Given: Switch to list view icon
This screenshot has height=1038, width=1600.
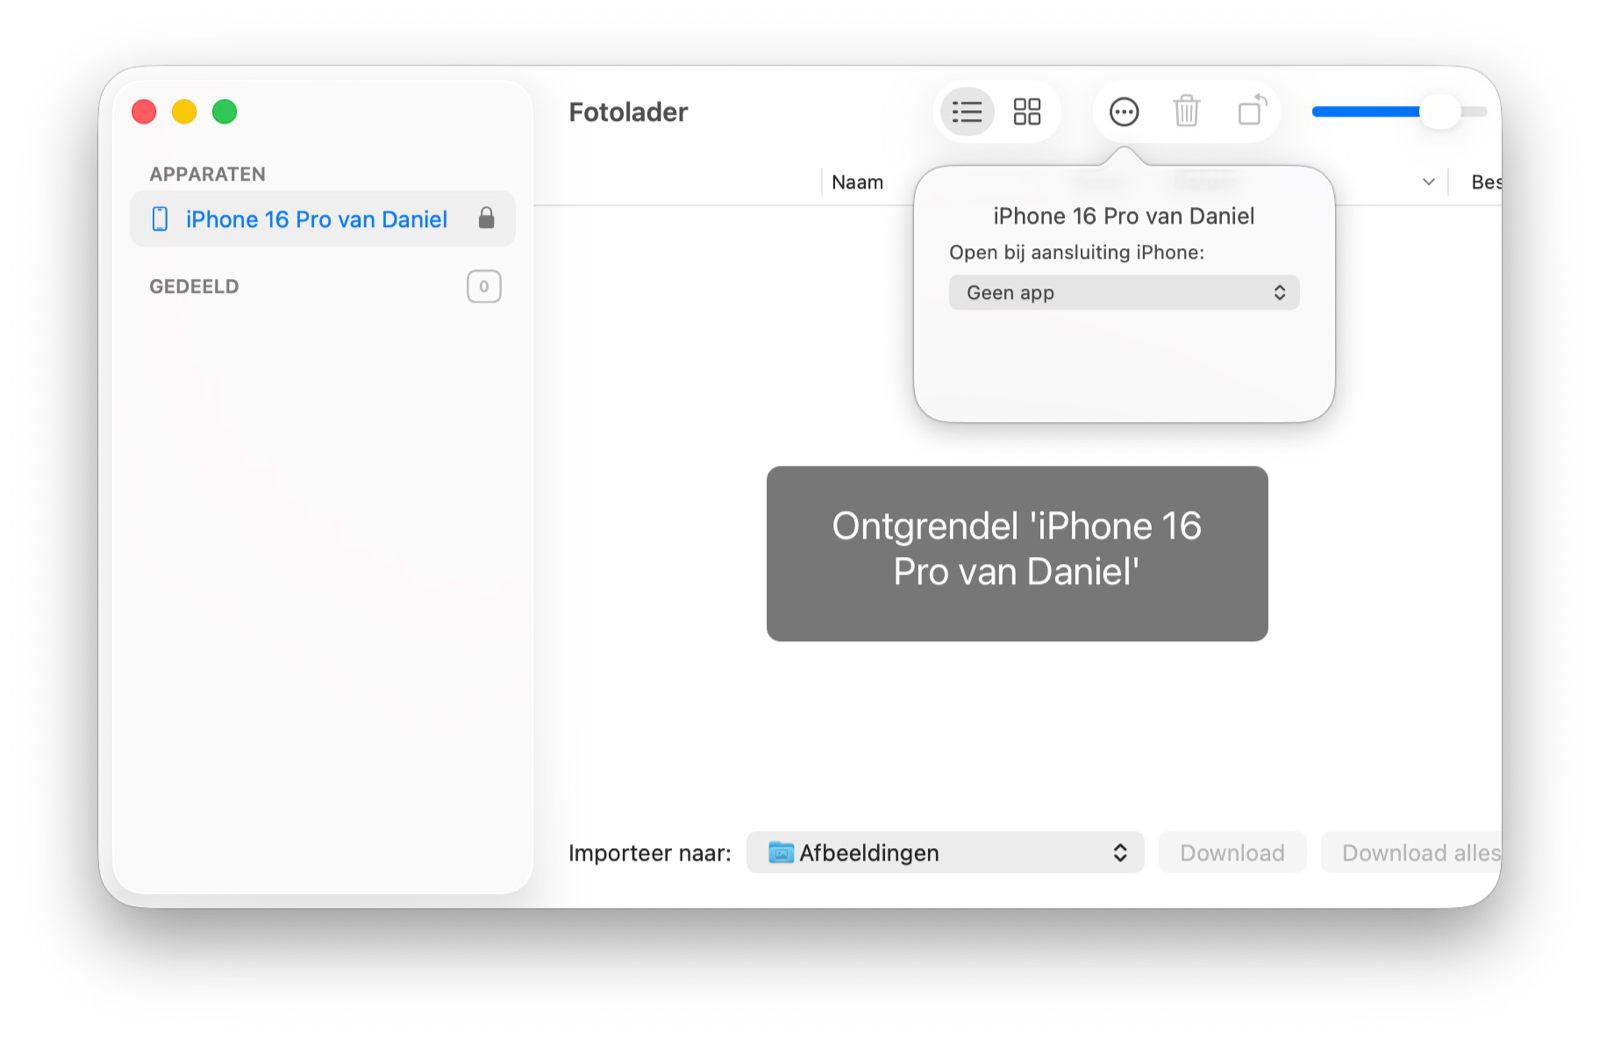Looking at the screenshot, I should (x=967, y=111).
